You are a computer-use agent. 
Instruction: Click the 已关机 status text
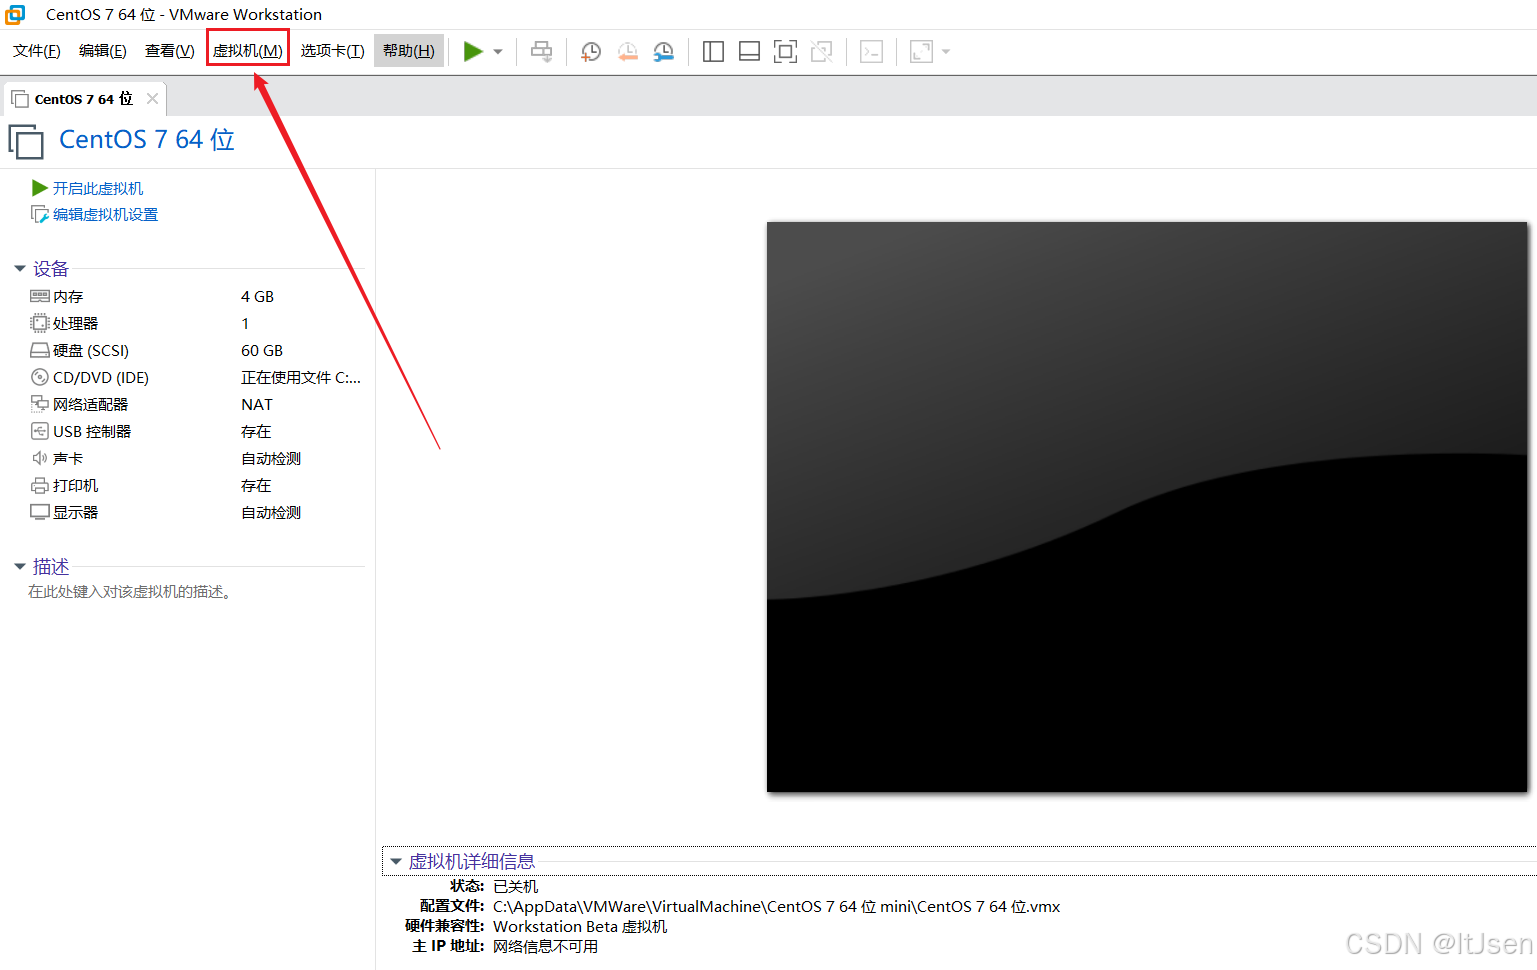[x=516, y=886]
